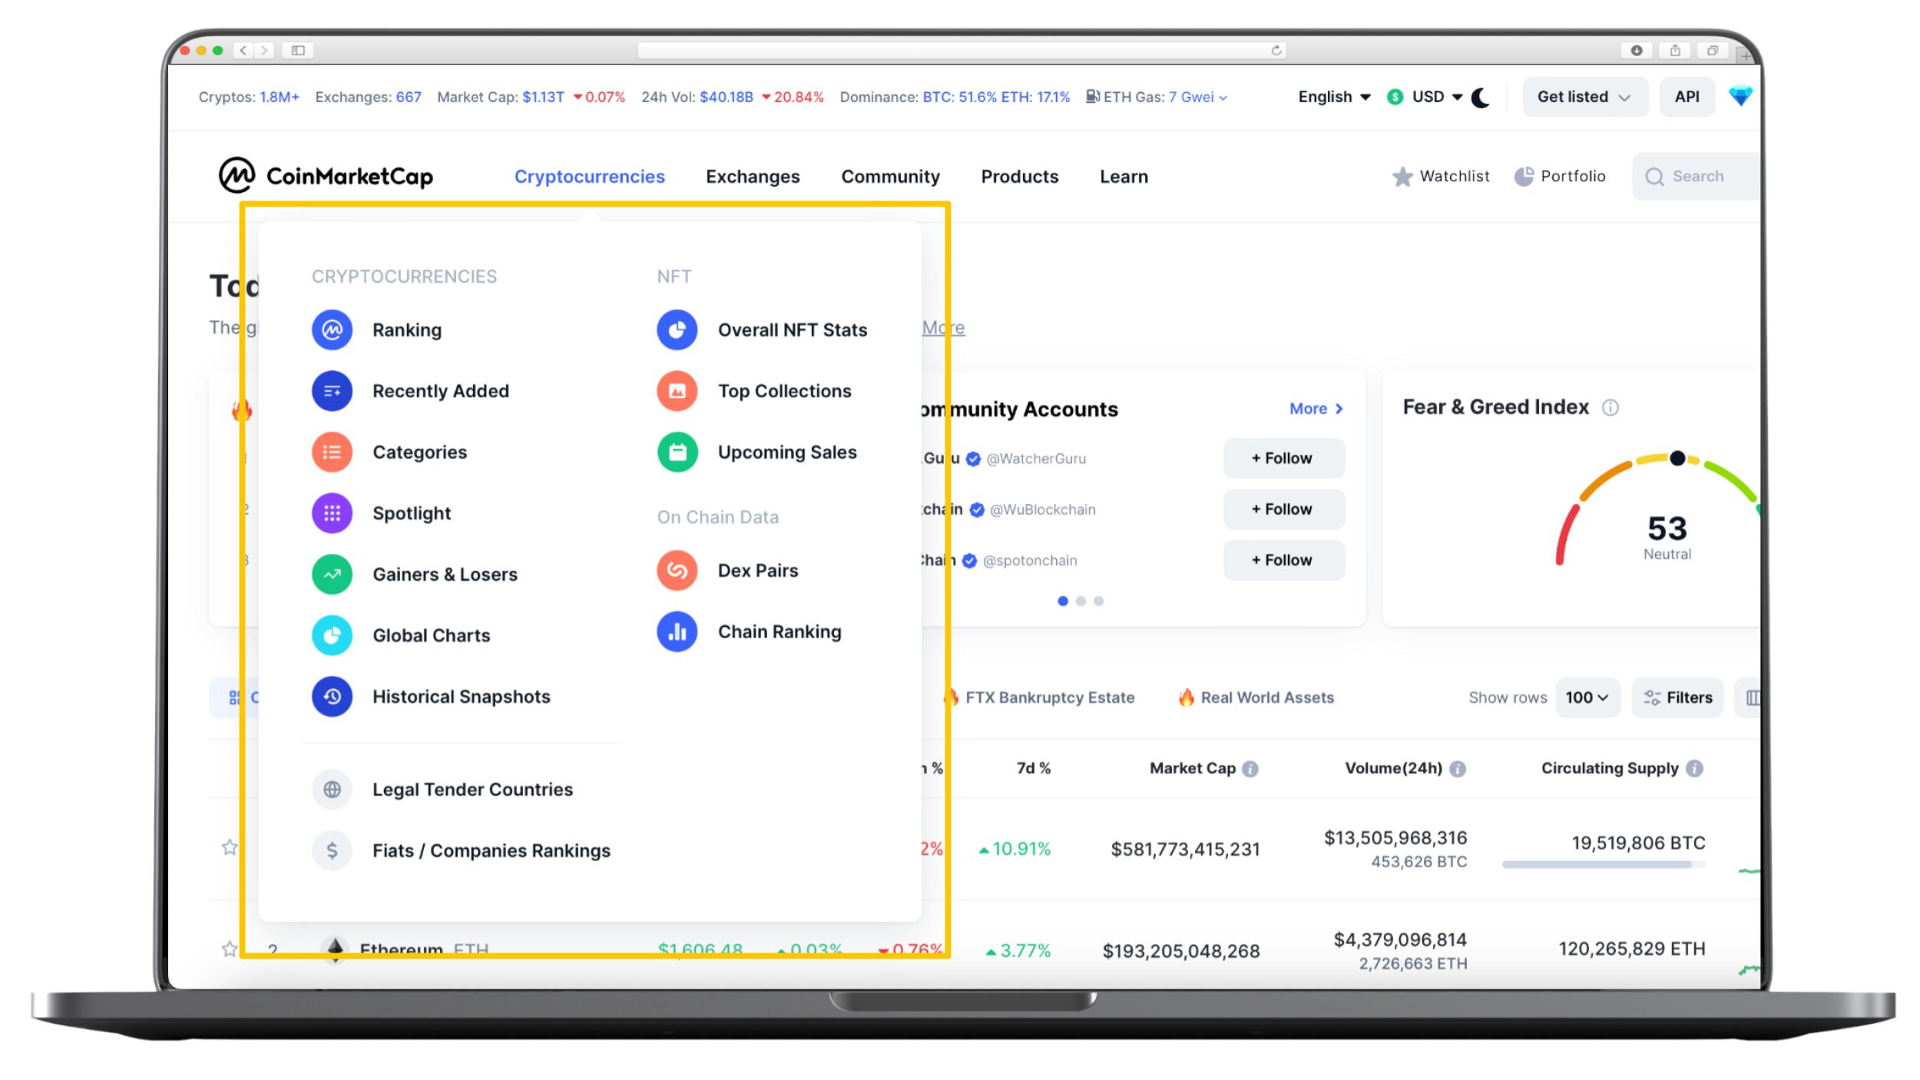Sort by the 7d % column header
The height and width of the screenshot is (1080, 1920).
pos(1033,768)
